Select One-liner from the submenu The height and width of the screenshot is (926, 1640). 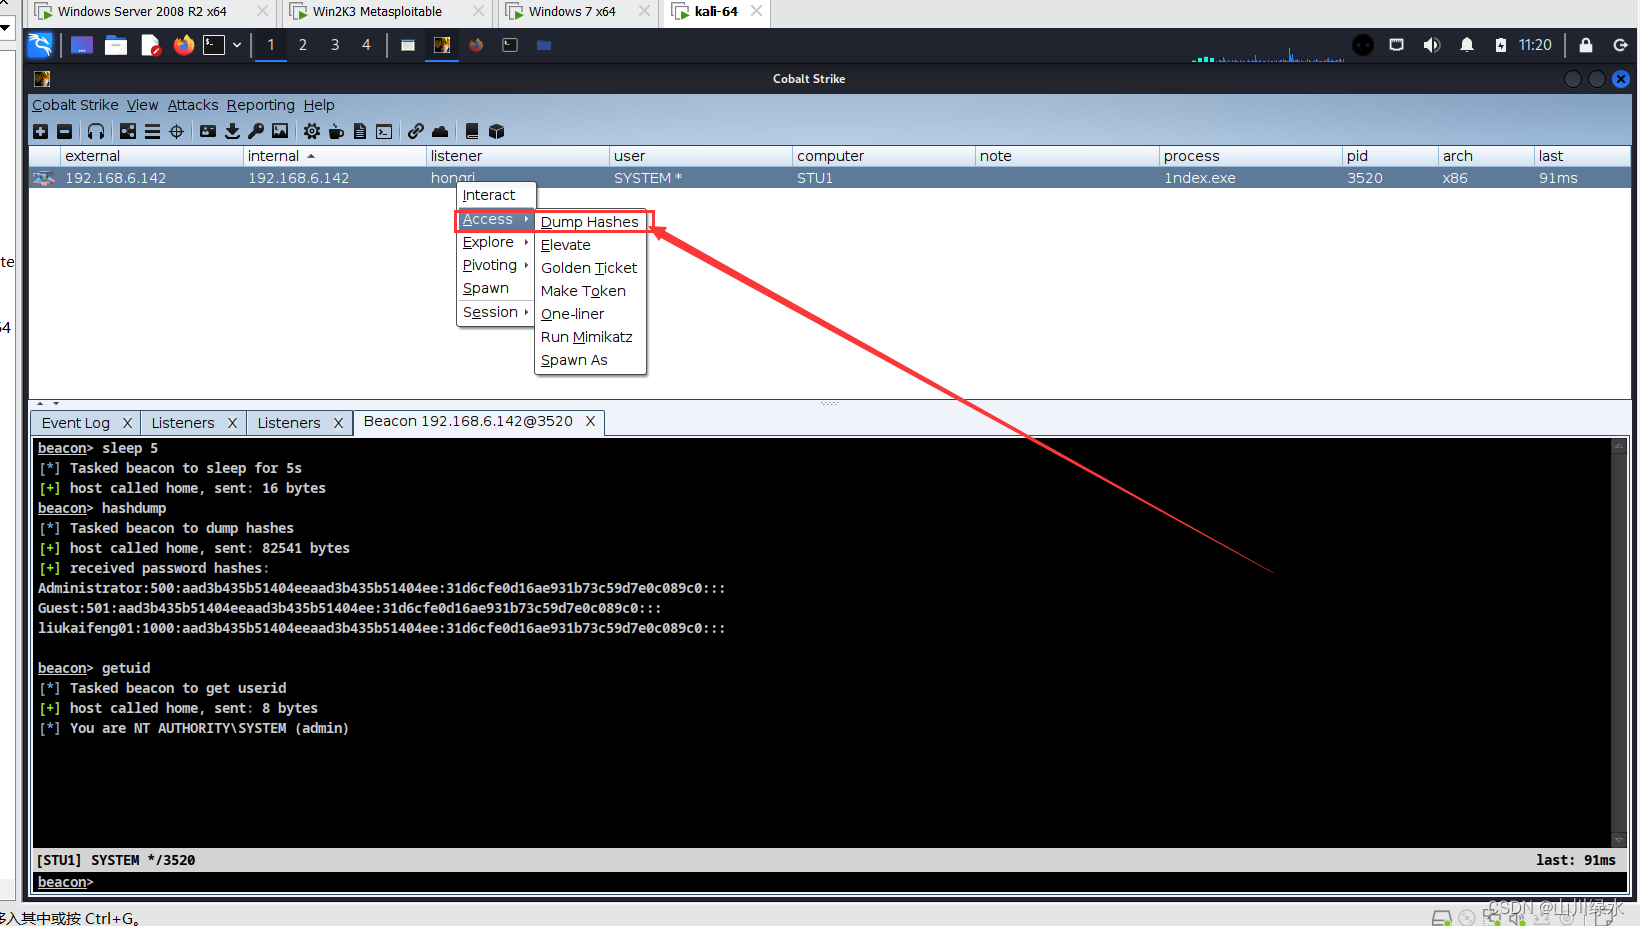[590, 314]
